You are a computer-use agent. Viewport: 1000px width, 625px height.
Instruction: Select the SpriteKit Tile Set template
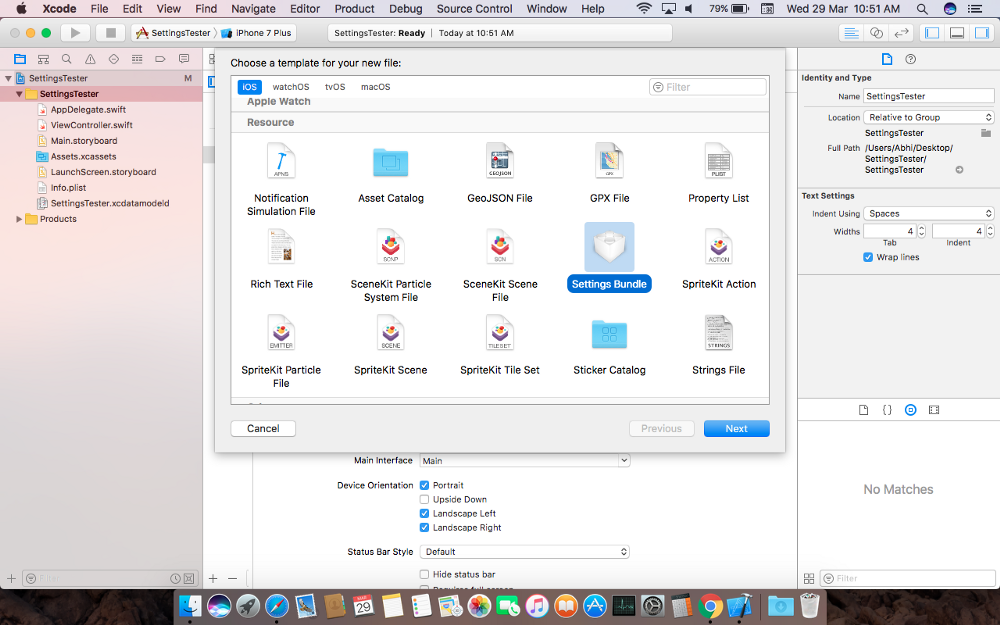499,346
